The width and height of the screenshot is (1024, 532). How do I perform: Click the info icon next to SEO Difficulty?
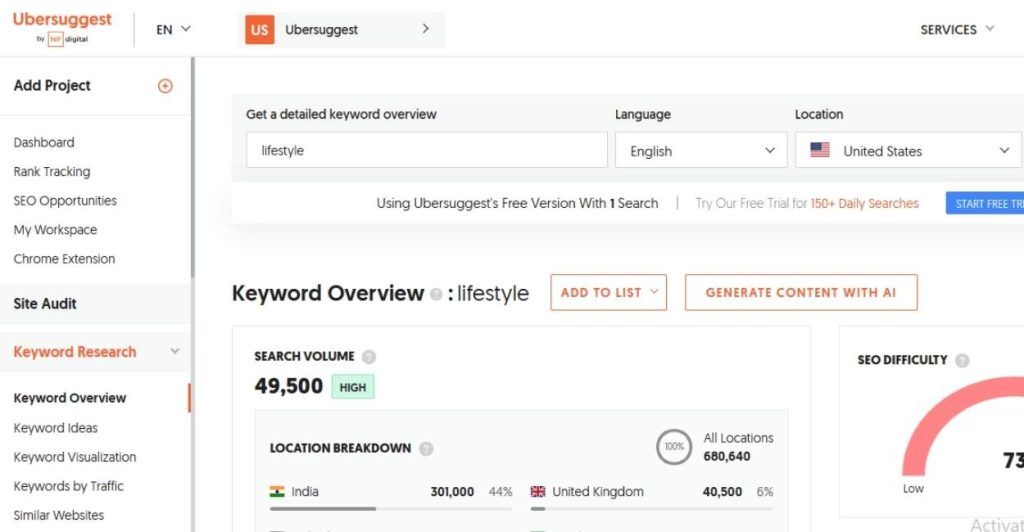(962, 360)
